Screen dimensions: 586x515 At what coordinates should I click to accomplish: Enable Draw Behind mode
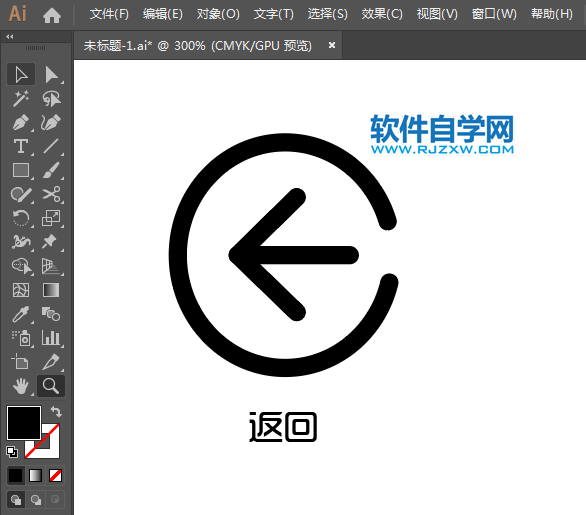click(x=36, y=500)
